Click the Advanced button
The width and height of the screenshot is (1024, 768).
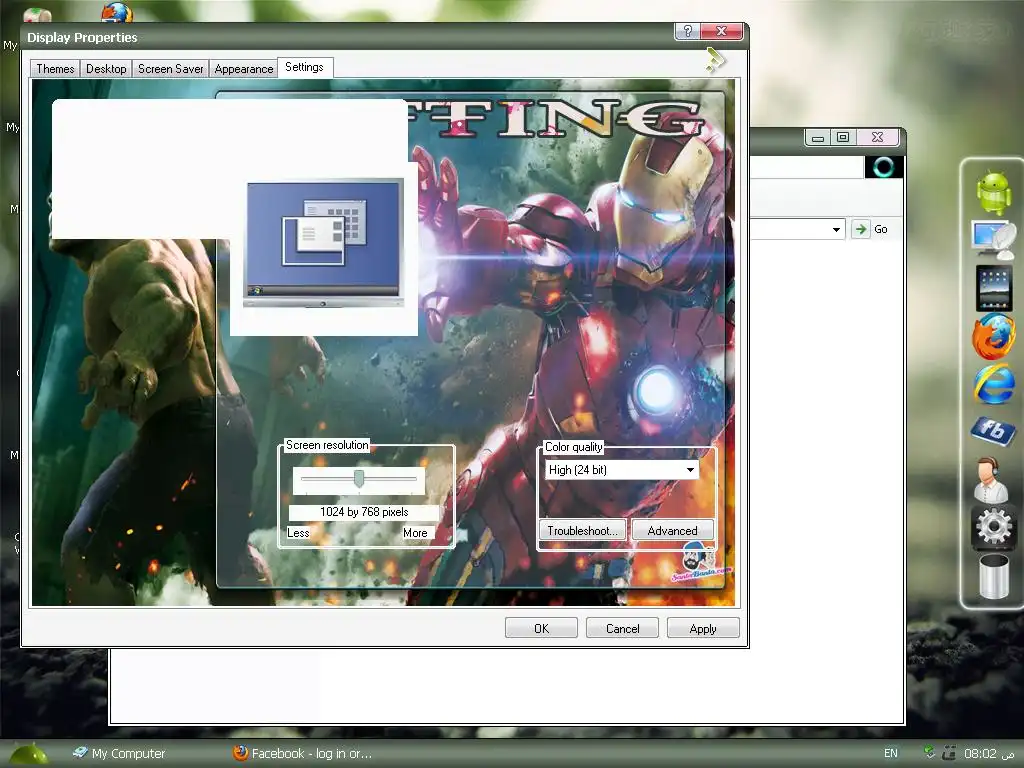[x=673, y=530]
